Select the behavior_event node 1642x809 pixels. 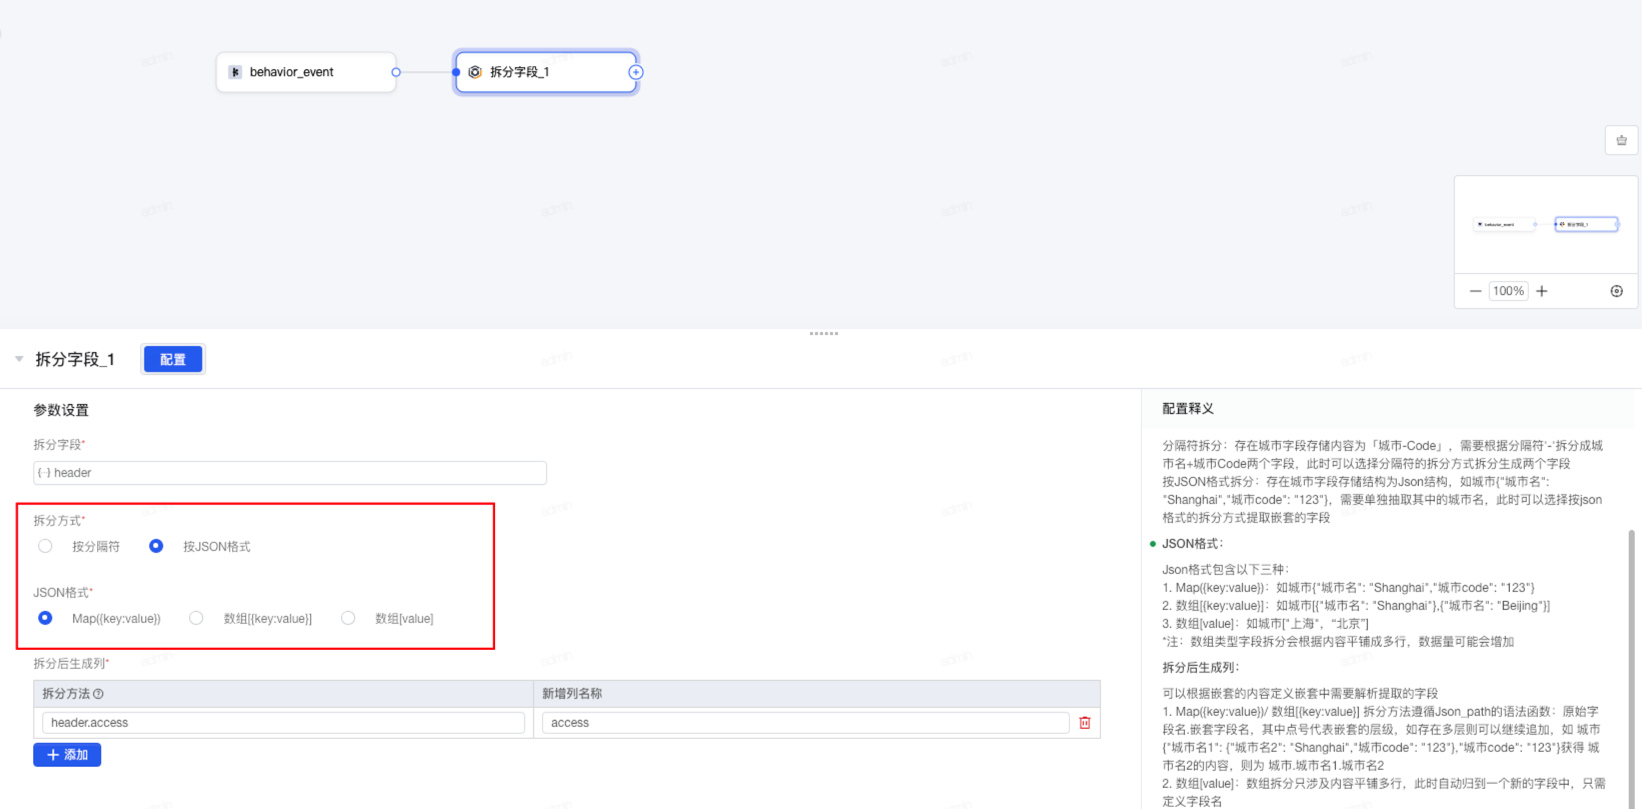[x=306, y=72]
